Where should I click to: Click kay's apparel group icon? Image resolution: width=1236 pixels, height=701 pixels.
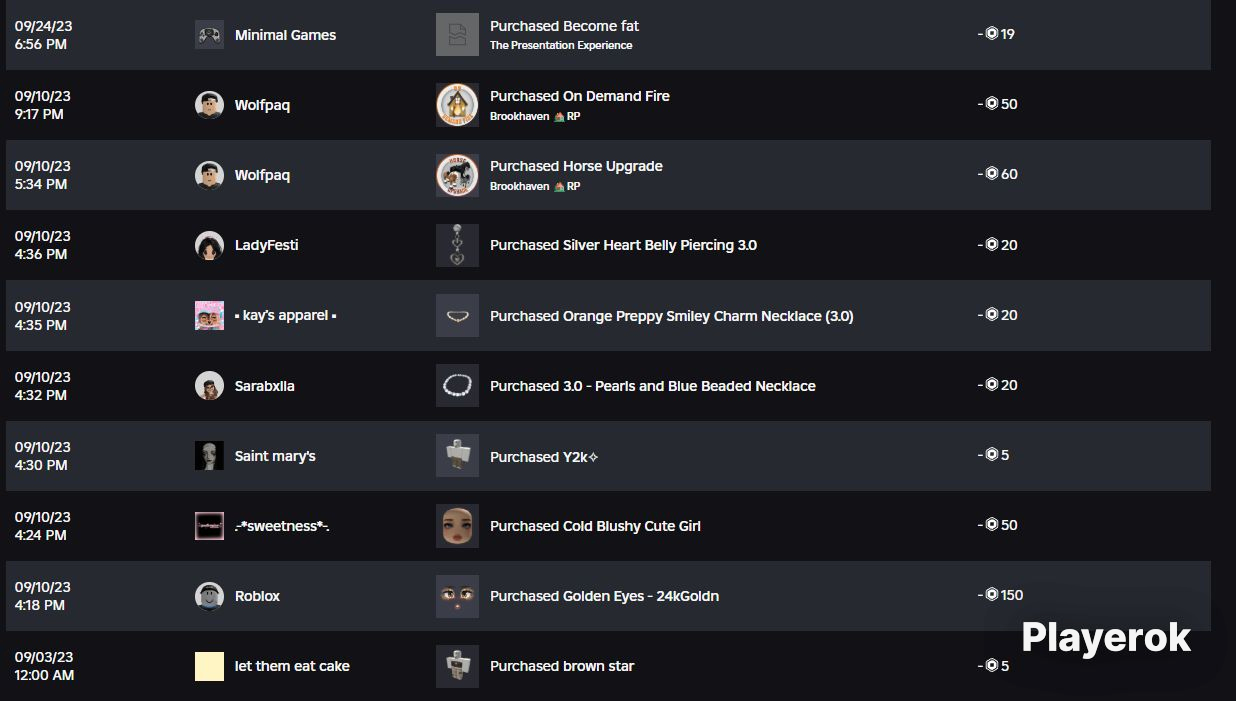pos(209,316)
